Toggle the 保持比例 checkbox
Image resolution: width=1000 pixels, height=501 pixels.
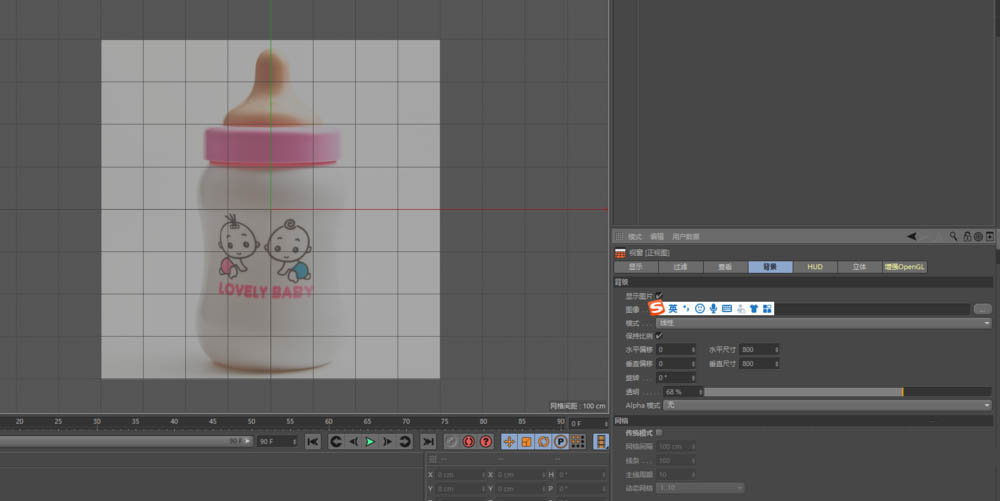click(x=659, y=336)
